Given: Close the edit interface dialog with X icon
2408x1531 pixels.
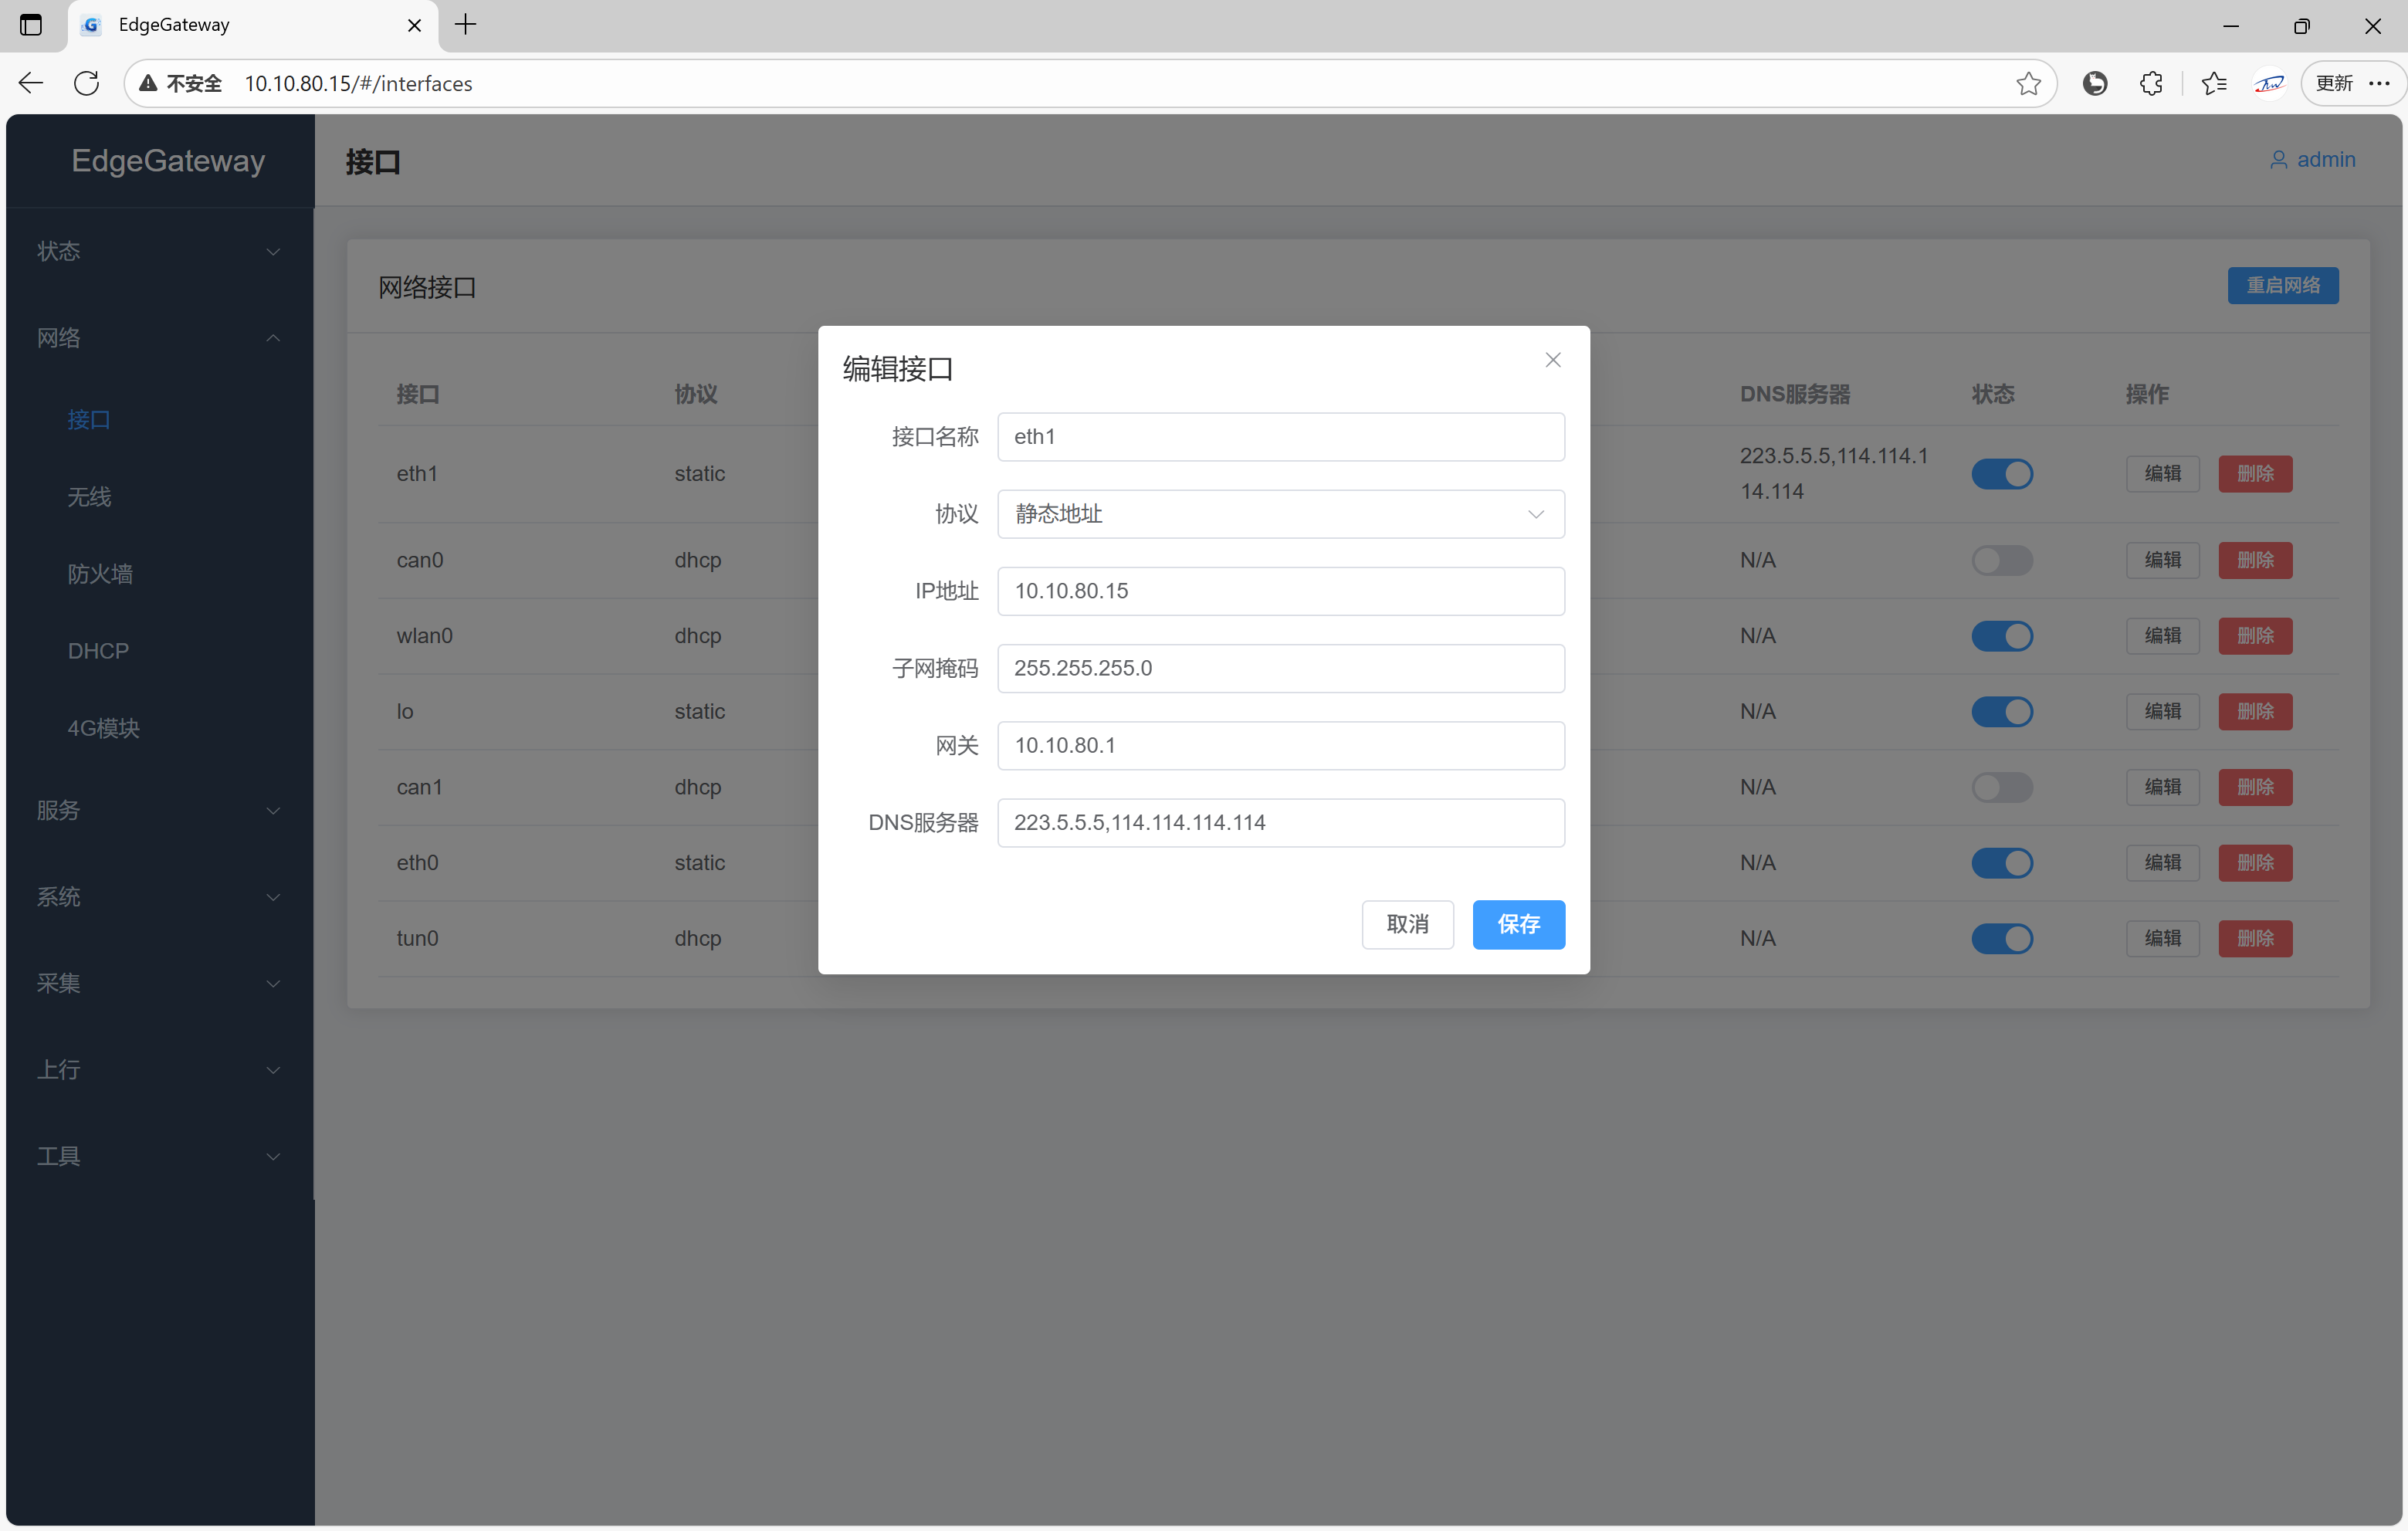Looking at the screenshot, I should [1552, 360].
